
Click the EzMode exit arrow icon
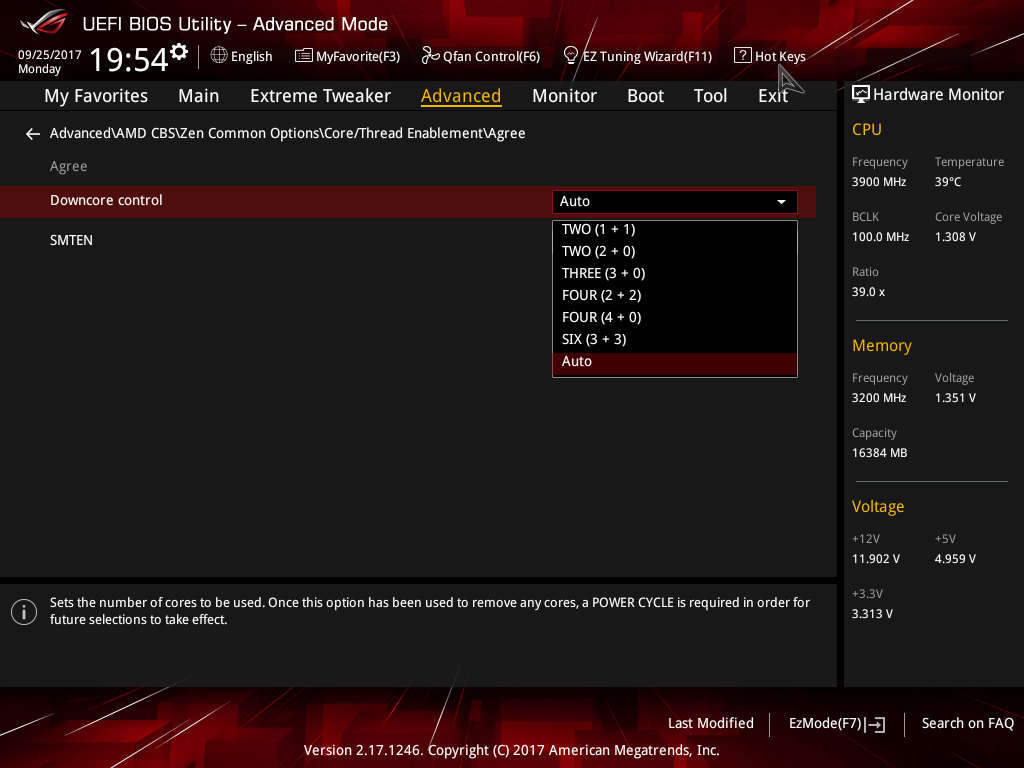pos(876,724)
